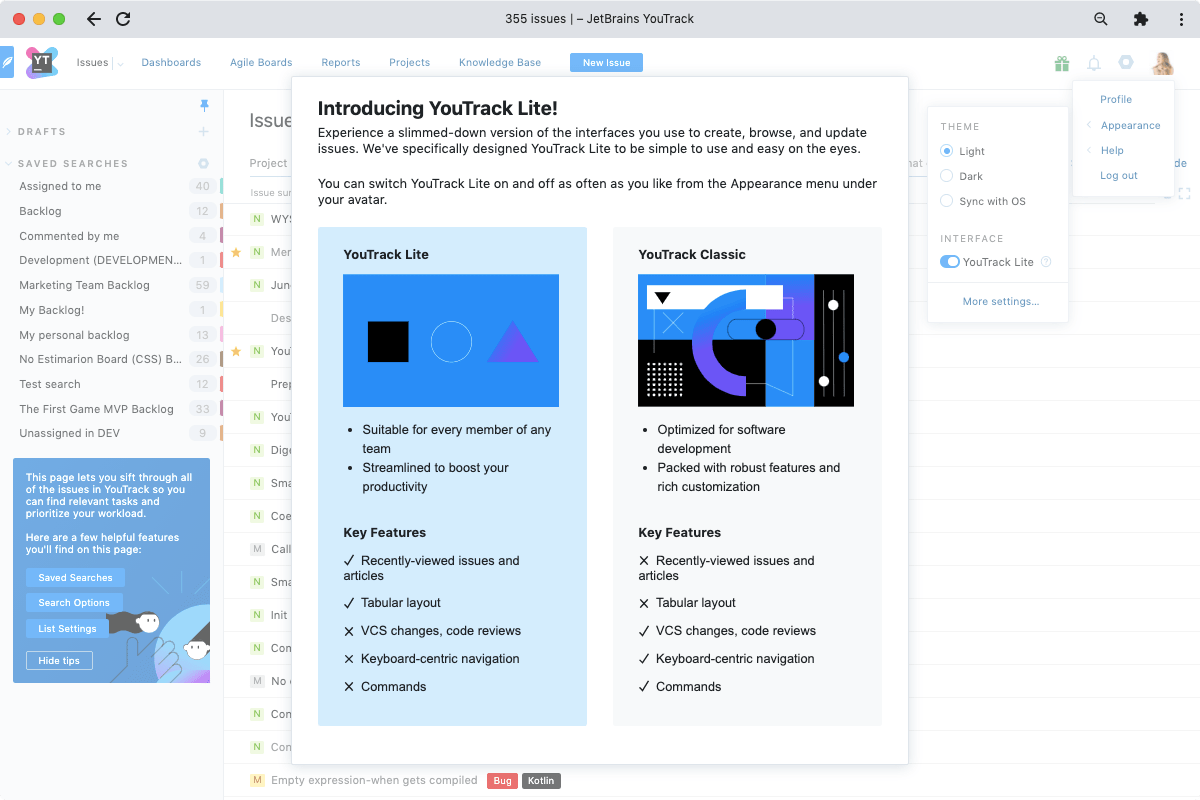Expand the Drafts section
The image size is (1200, 800).
click(8, 131)
